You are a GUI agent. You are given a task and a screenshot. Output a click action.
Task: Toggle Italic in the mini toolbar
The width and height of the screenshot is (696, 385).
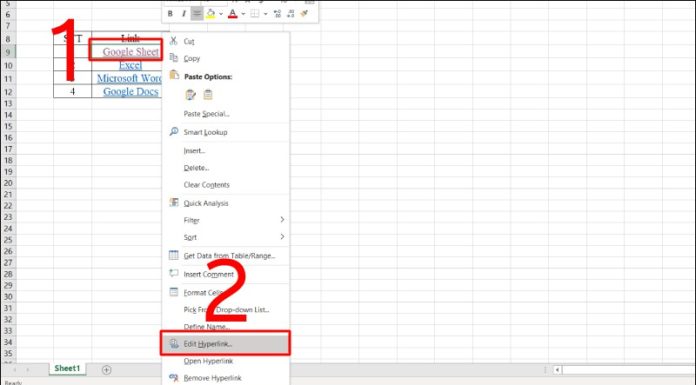[183, 14]
